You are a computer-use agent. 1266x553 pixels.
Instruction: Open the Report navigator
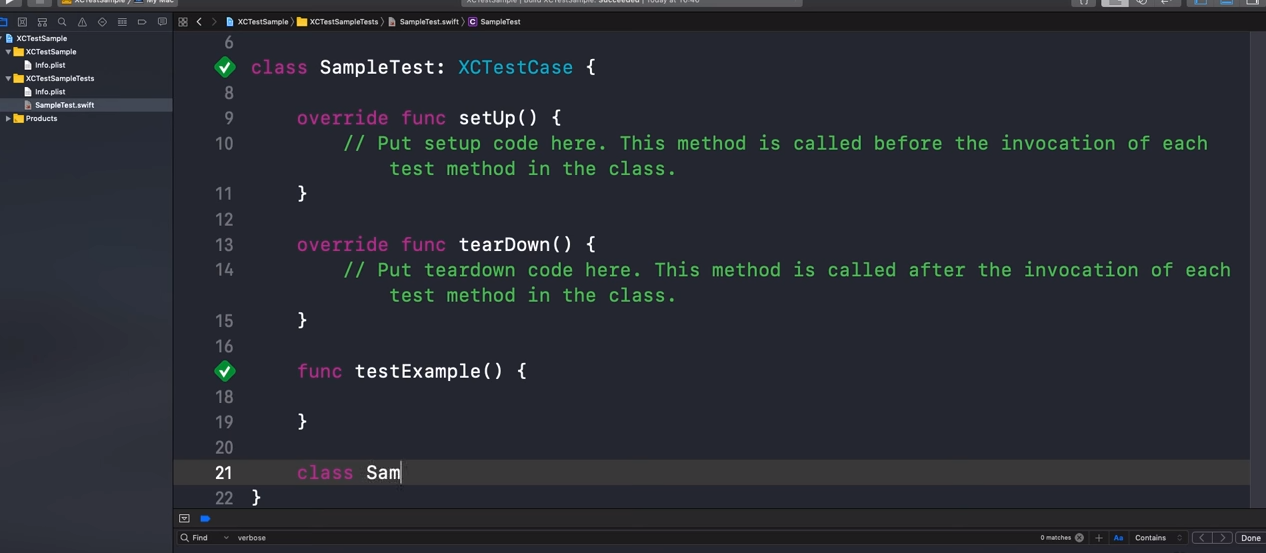[162, 21]
